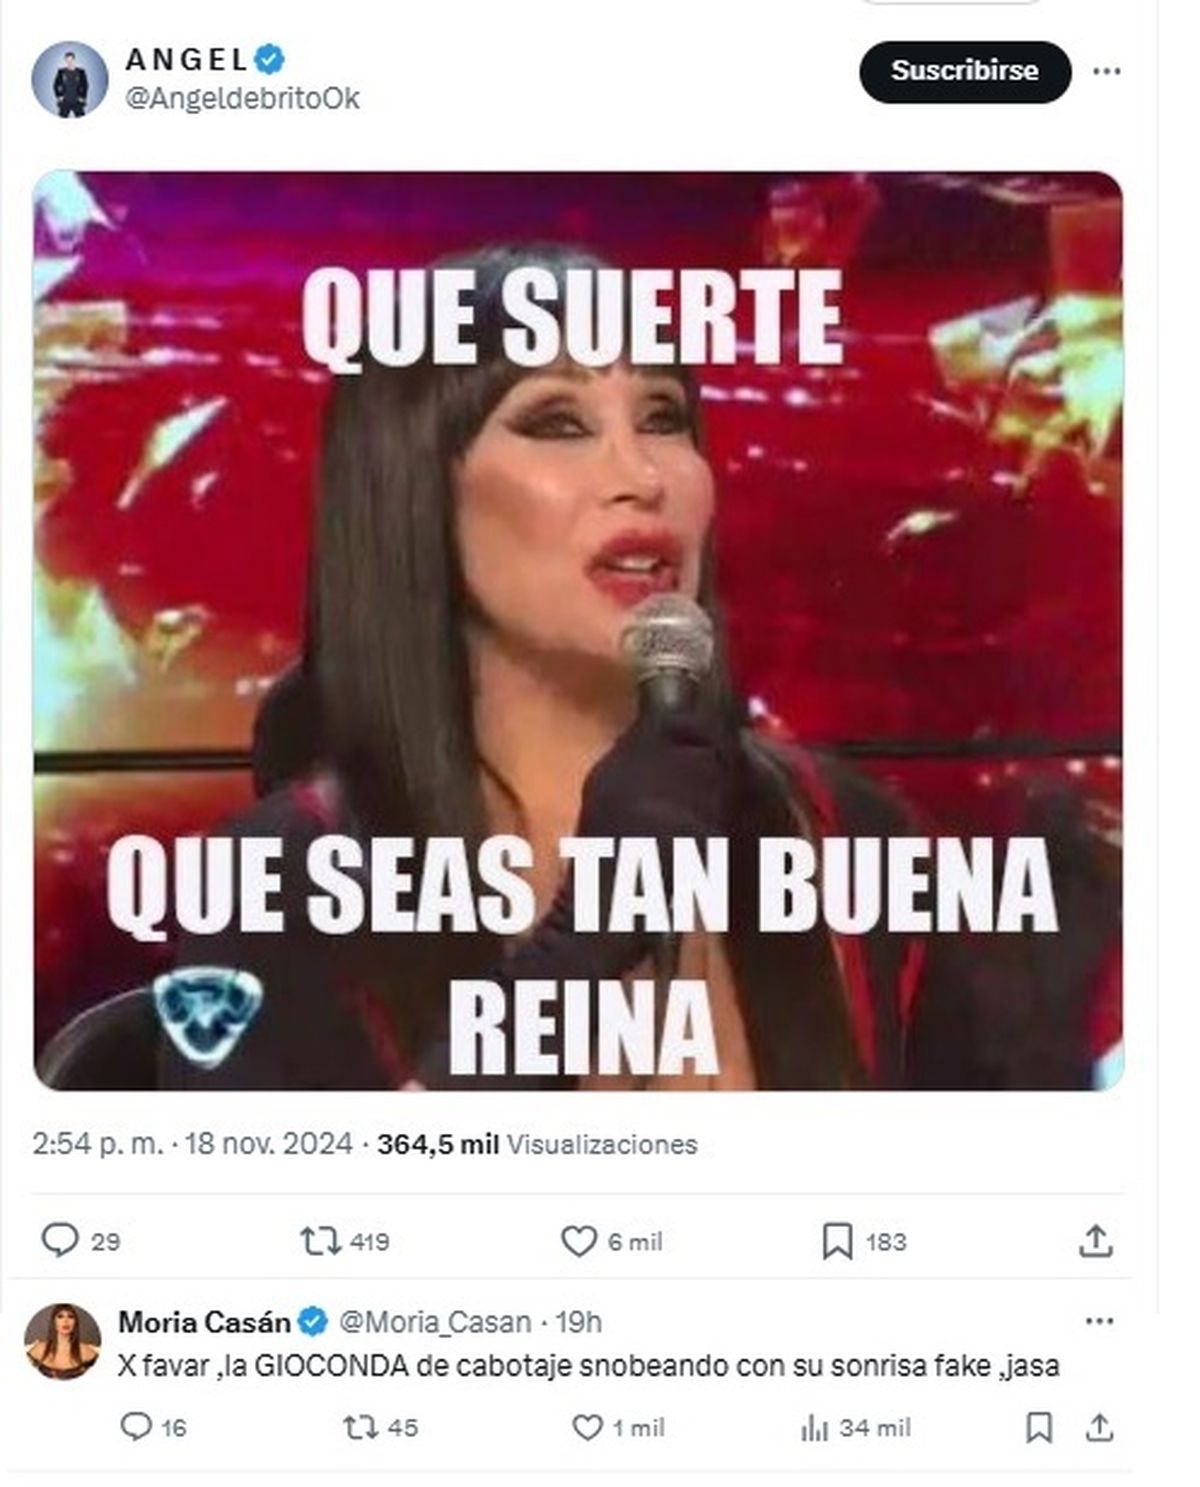Reply to Moria Casán's comment

click(135, 1426)
